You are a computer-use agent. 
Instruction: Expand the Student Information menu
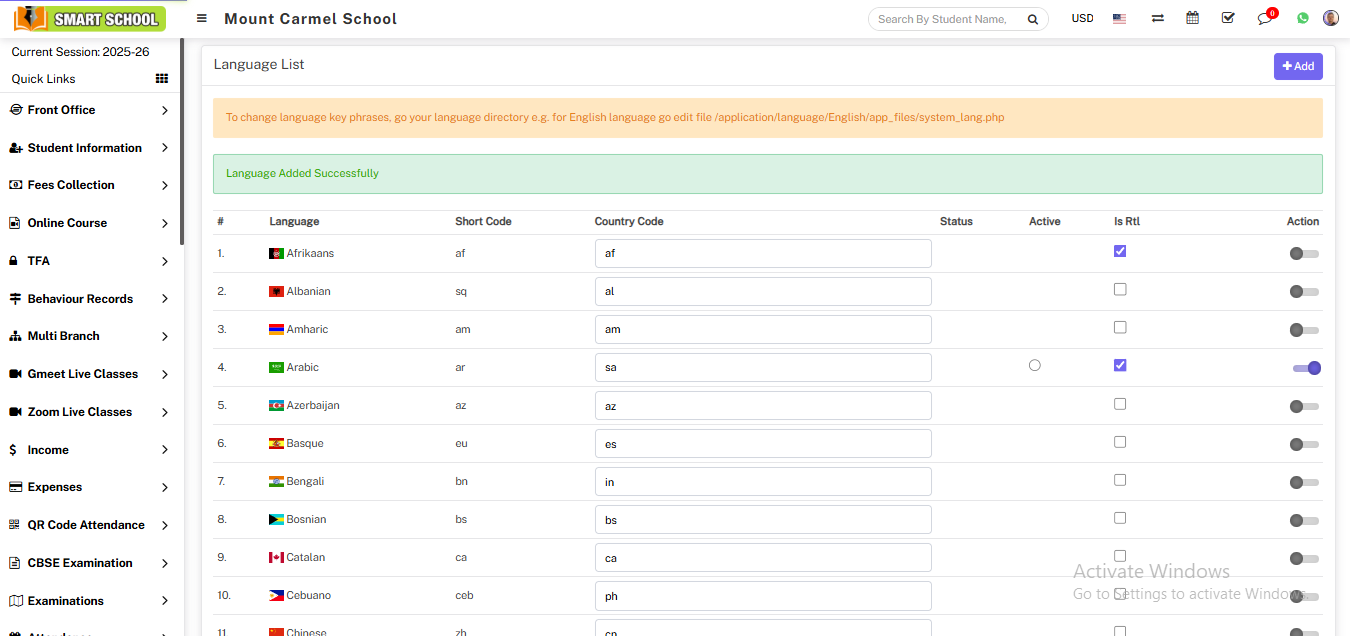pos(88,148)
